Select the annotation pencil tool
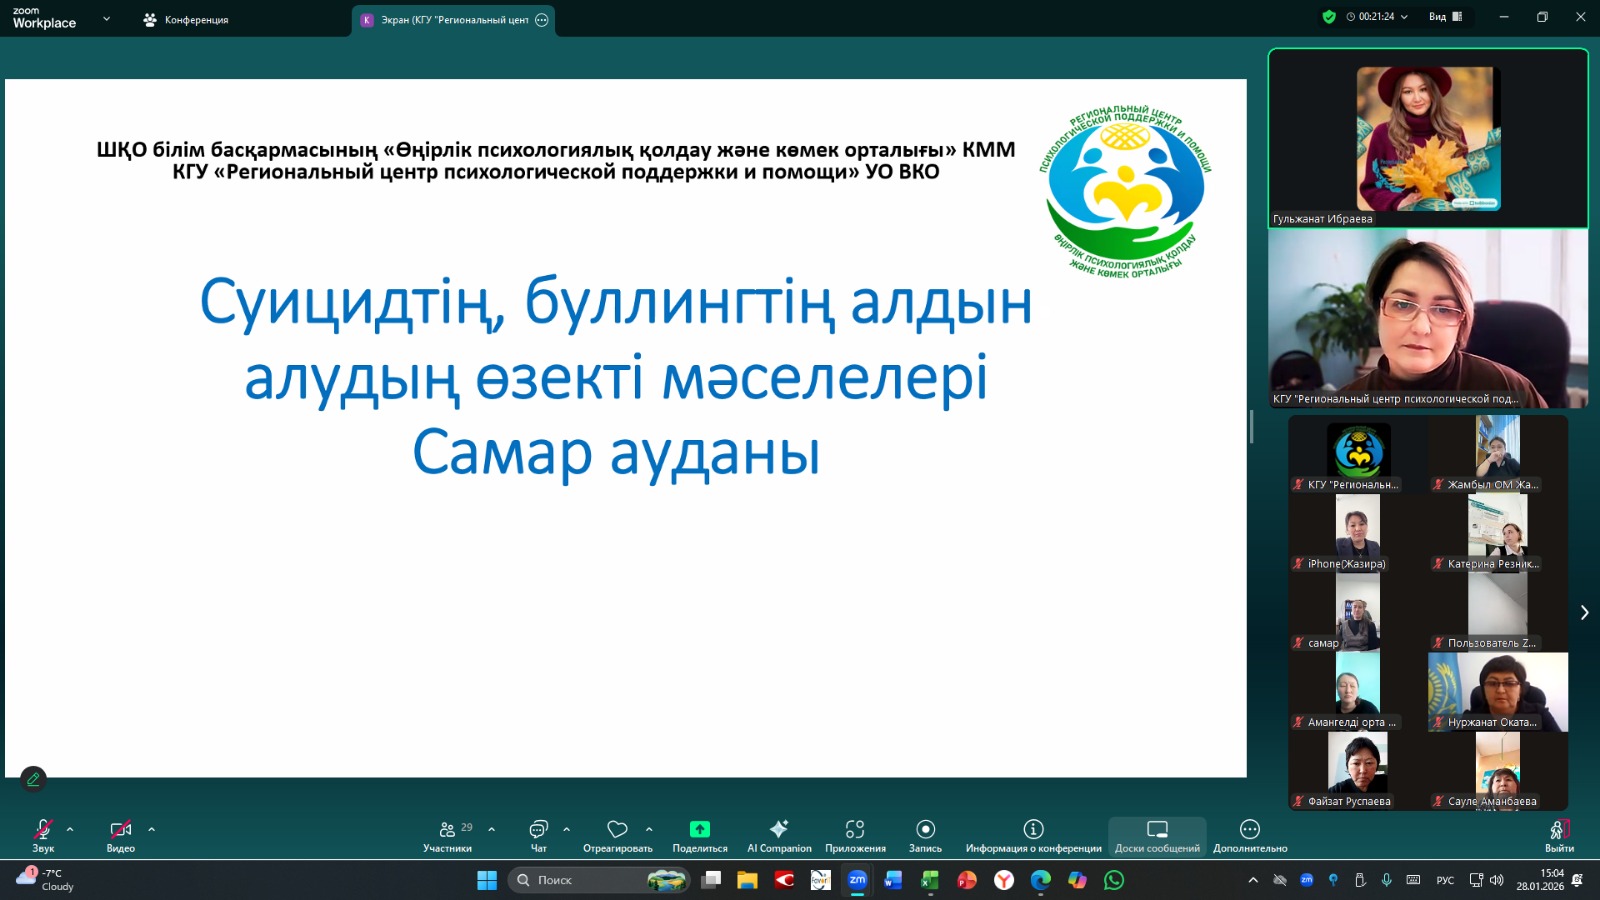Screen dimensions: 1600x900 coord(34,779)
